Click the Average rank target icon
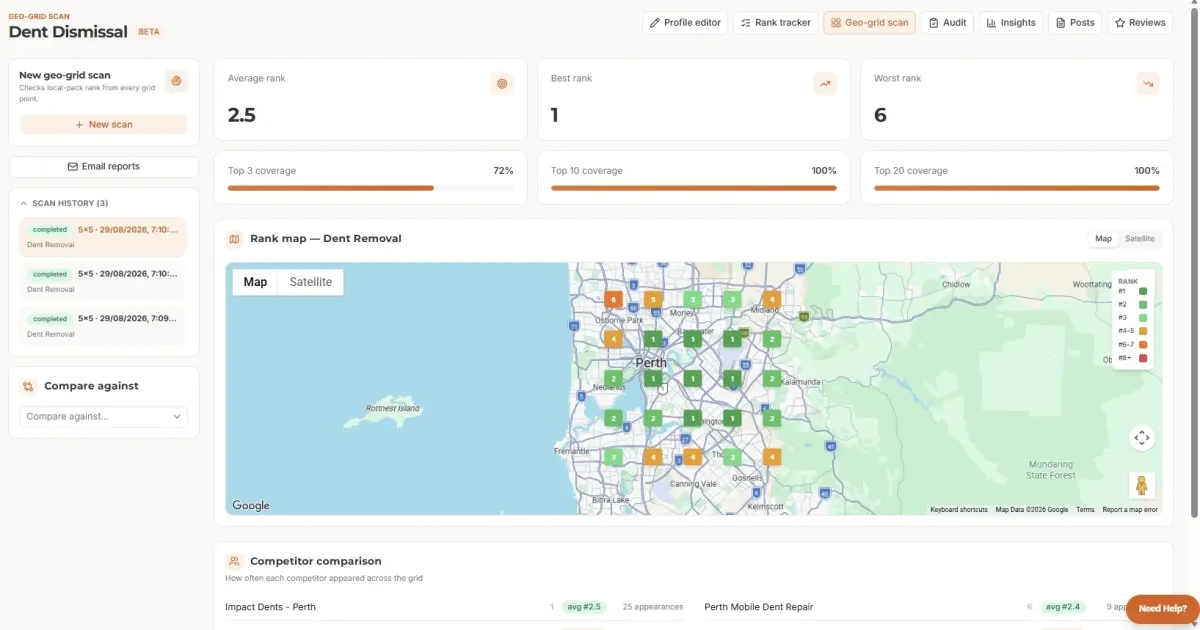1200x630 pixels. coord(502,84)
